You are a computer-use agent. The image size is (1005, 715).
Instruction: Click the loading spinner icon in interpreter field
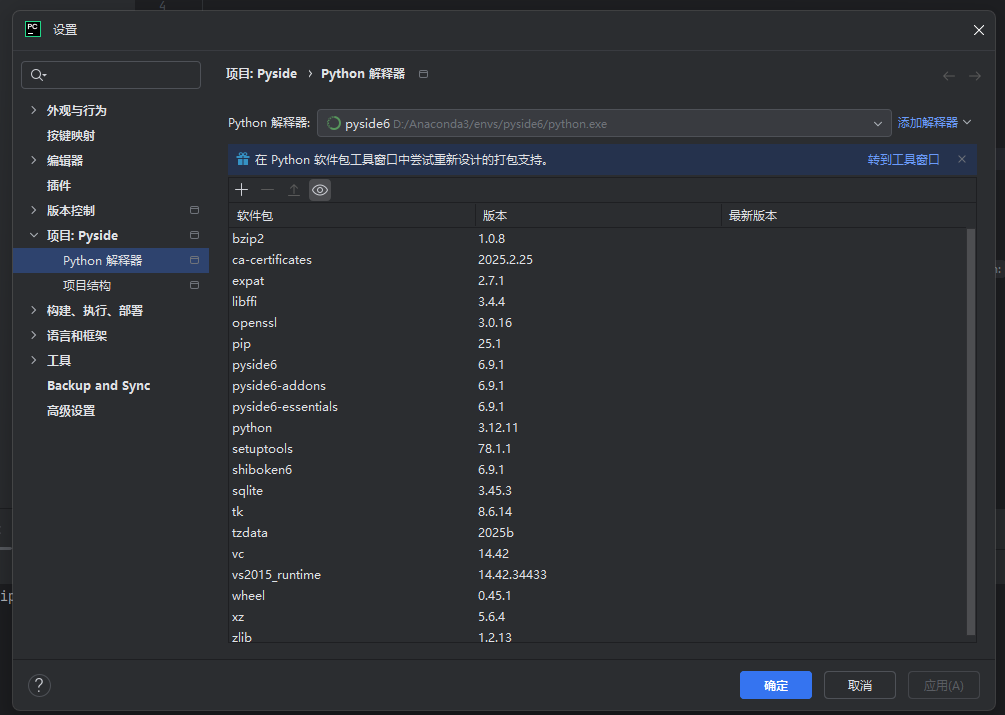333,123
